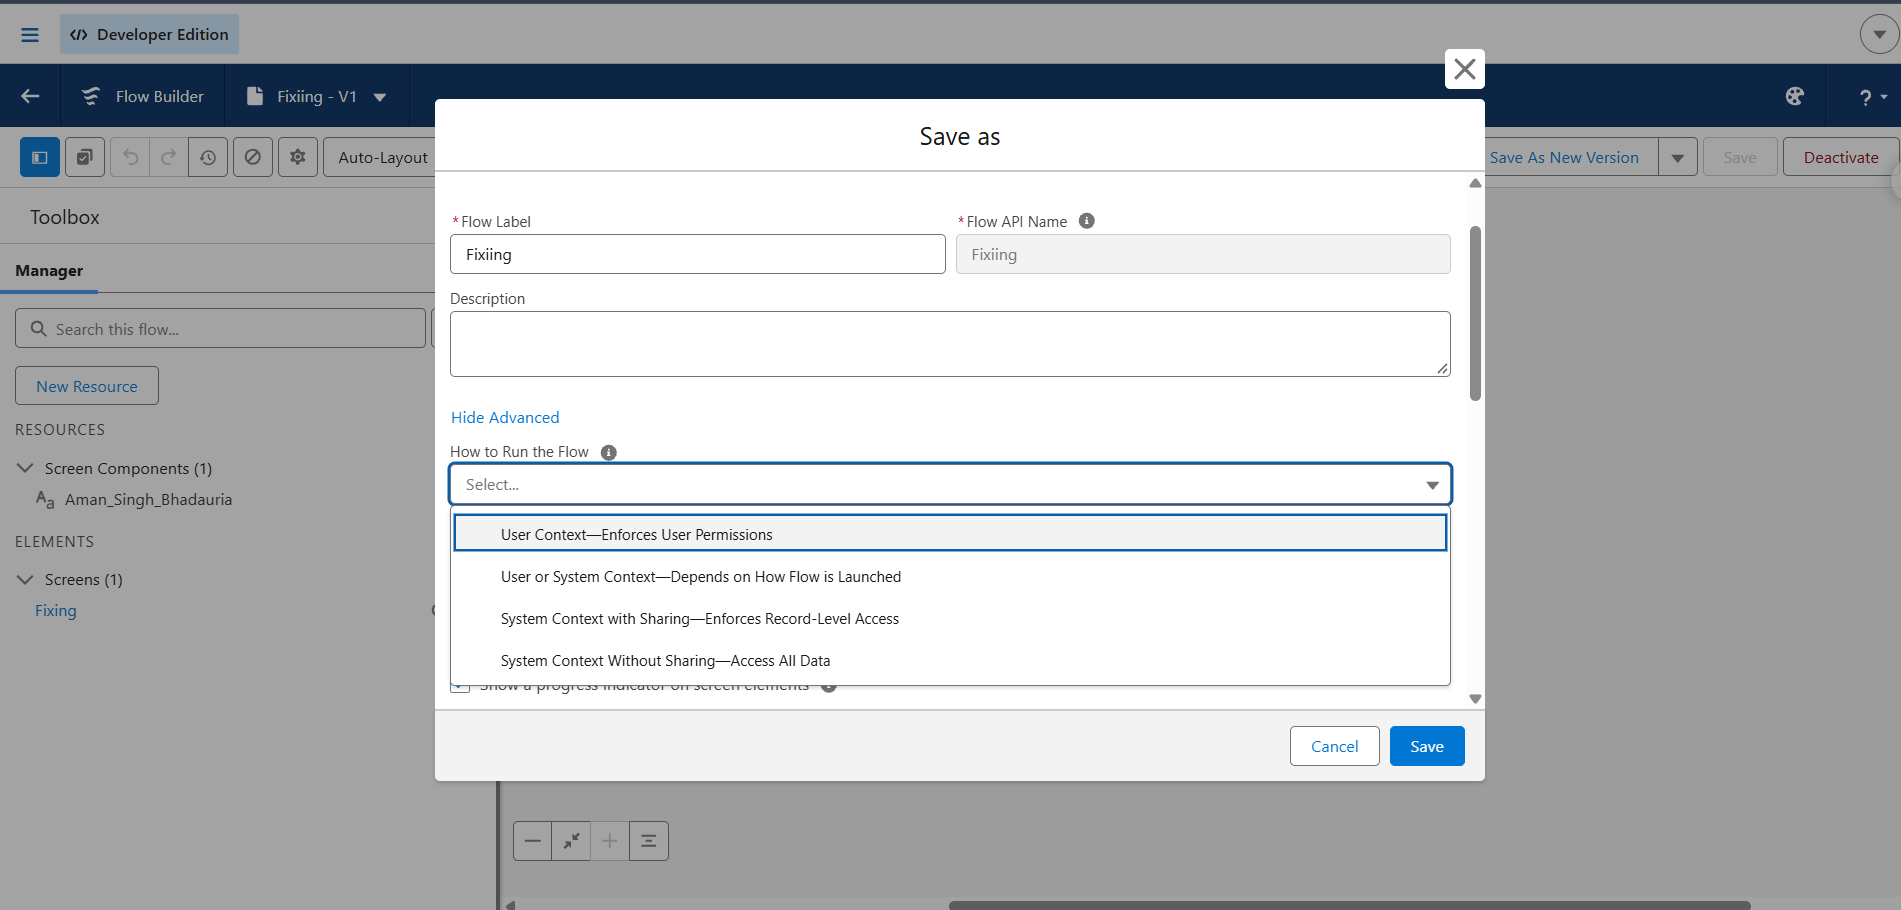Open the flow version history icon
The height and width of the screenshot is (910, 1901).
pos(207,157)
